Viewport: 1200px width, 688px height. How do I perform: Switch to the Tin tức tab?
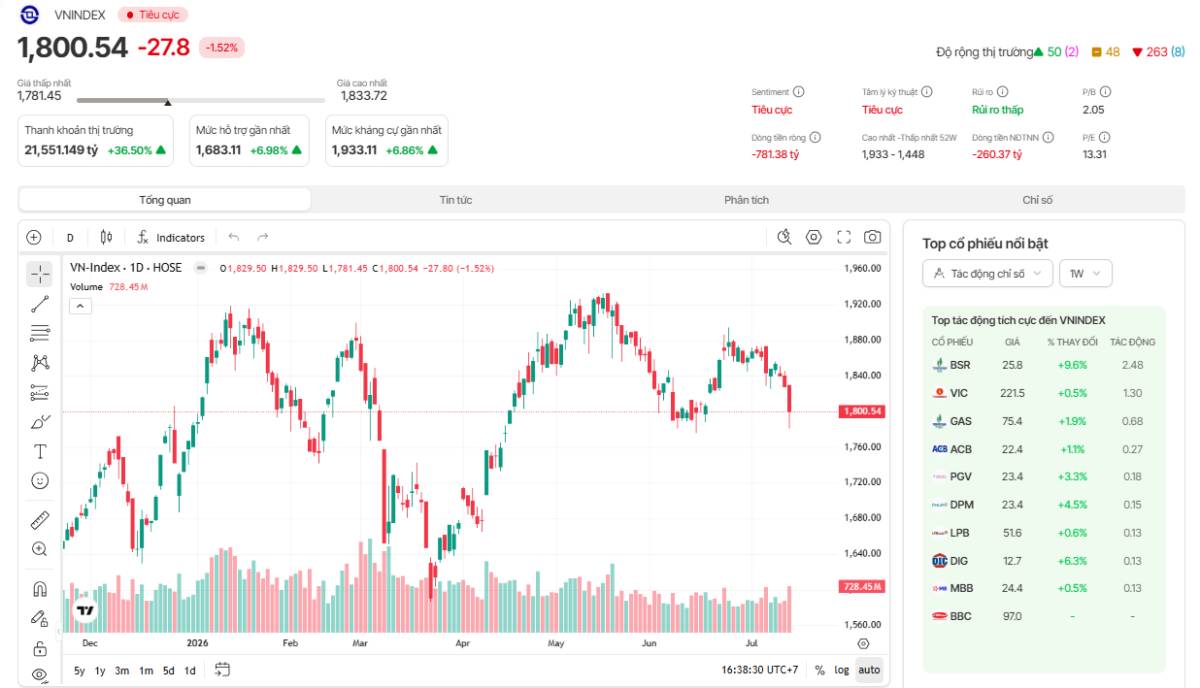pos(456,200)
